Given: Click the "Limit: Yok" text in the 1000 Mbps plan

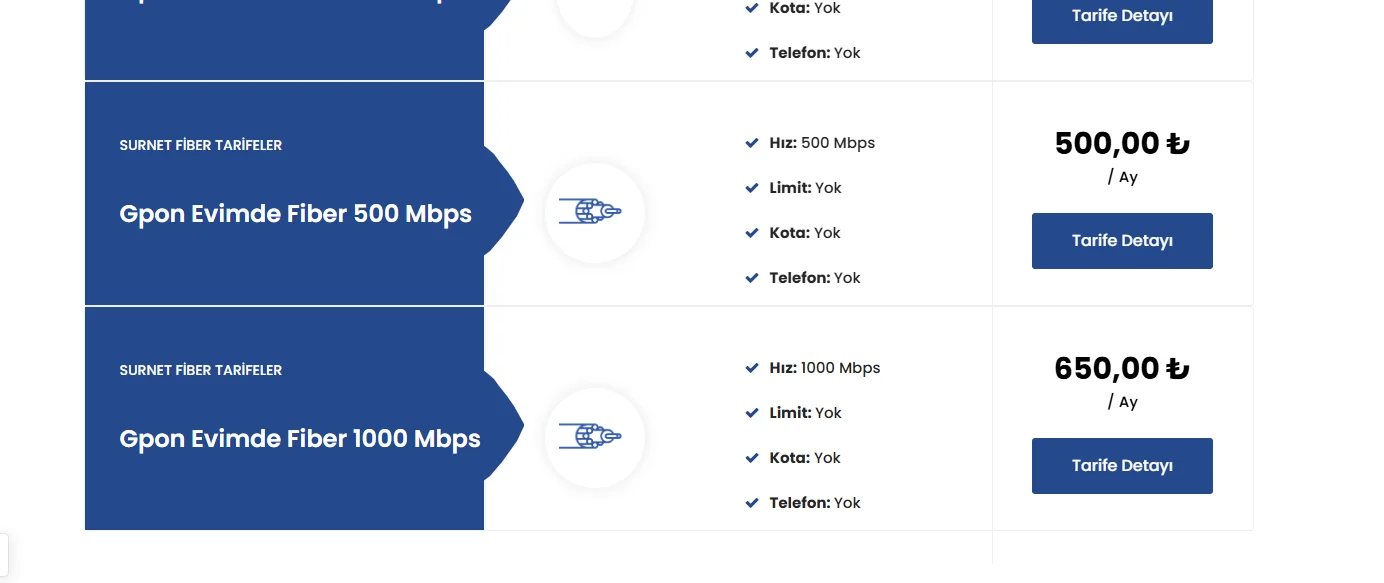Looking at the screenshot, I should coord(805,413).
